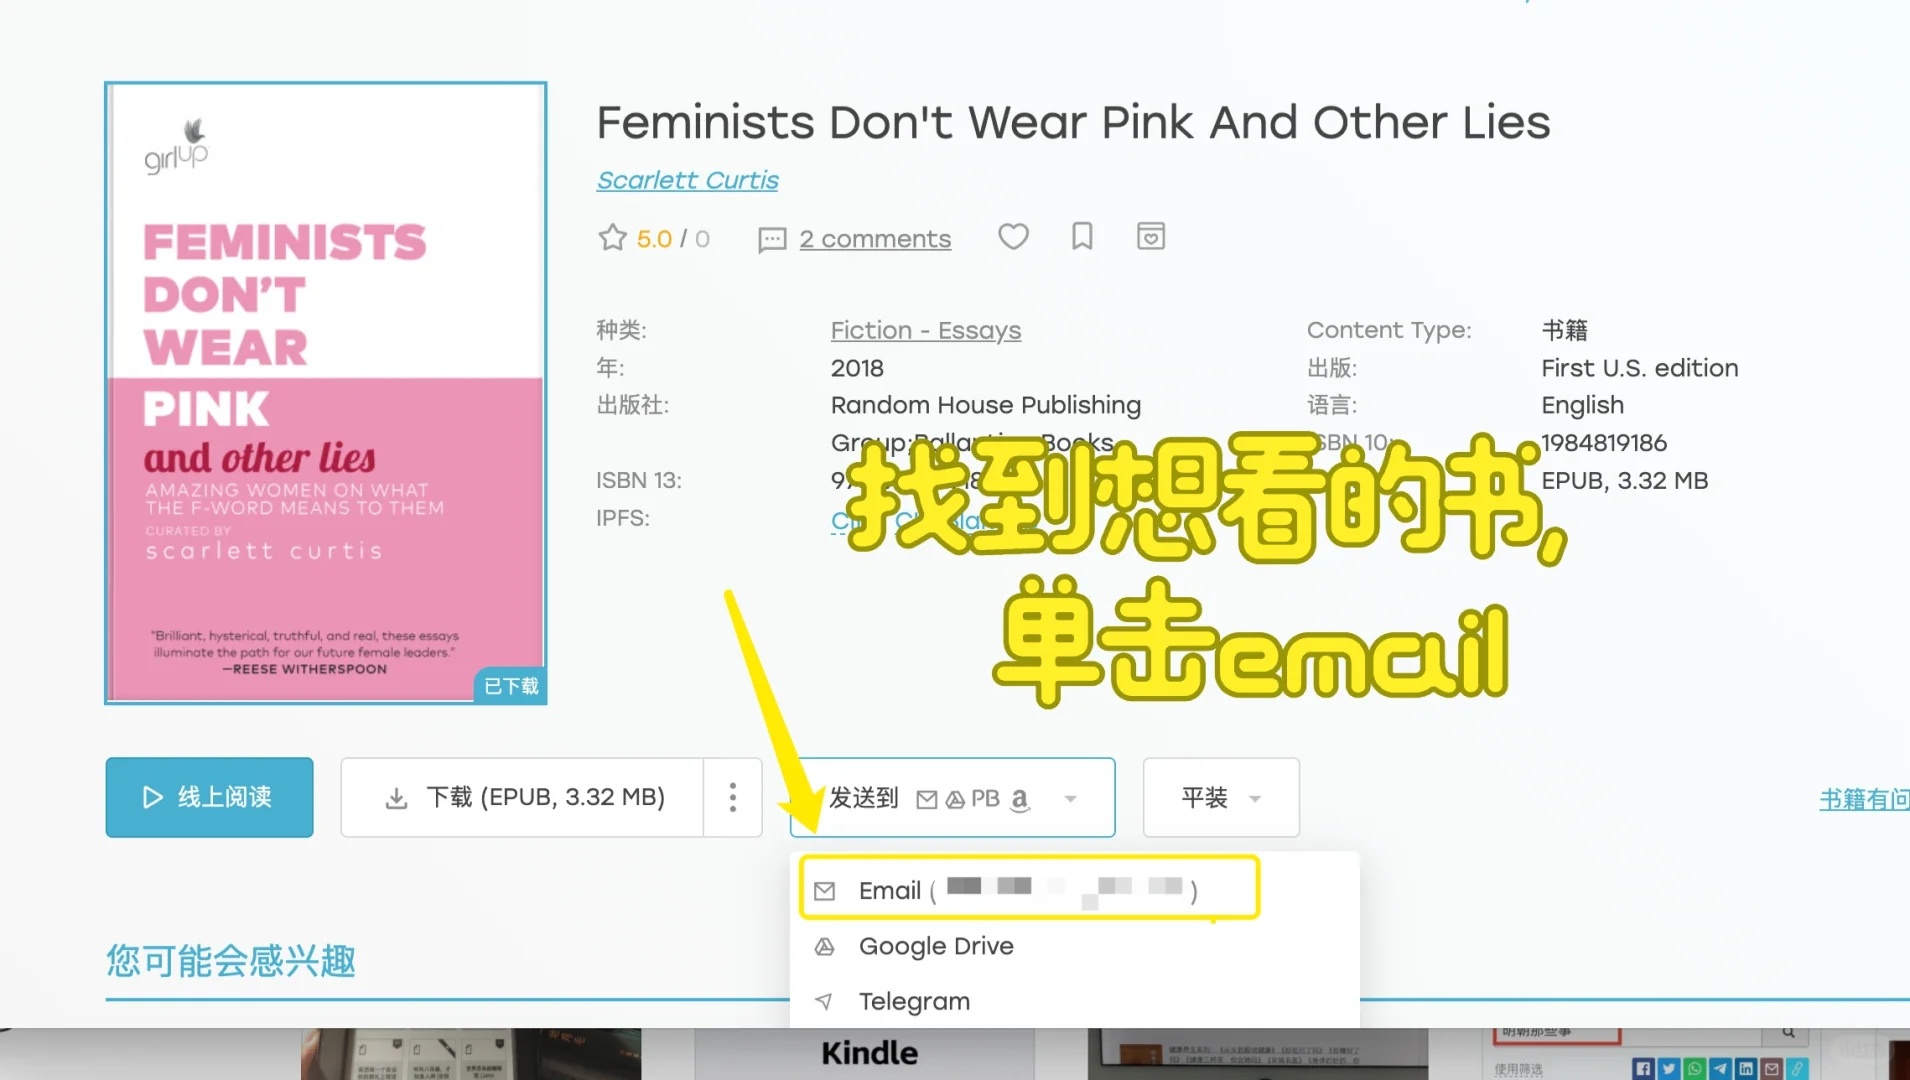Click the ISBN 13 label
The height and width of the screenshot is (1080, 1910).
point(639,481)
